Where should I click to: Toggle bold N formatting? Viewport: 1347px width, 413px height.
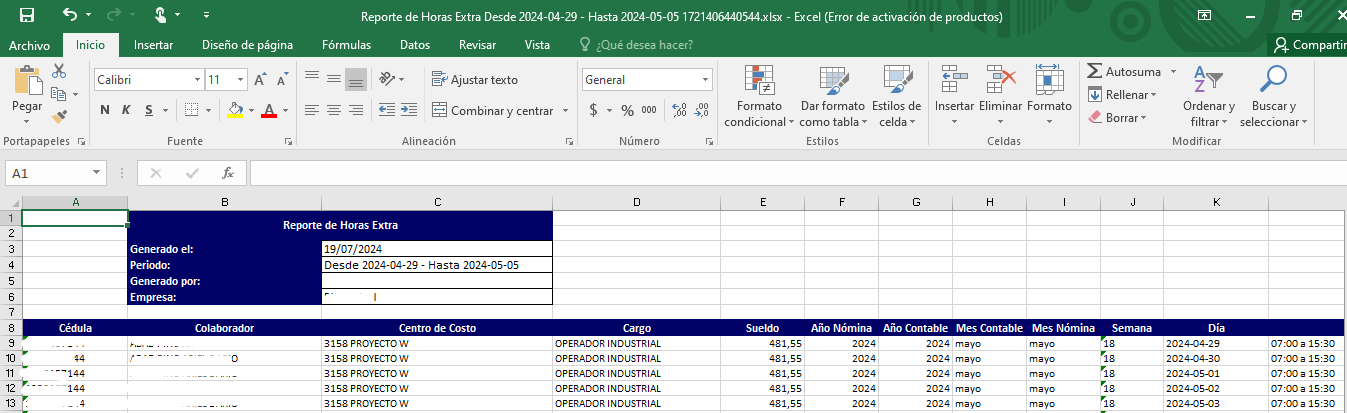pyautogui.click(x=105, y=110)
